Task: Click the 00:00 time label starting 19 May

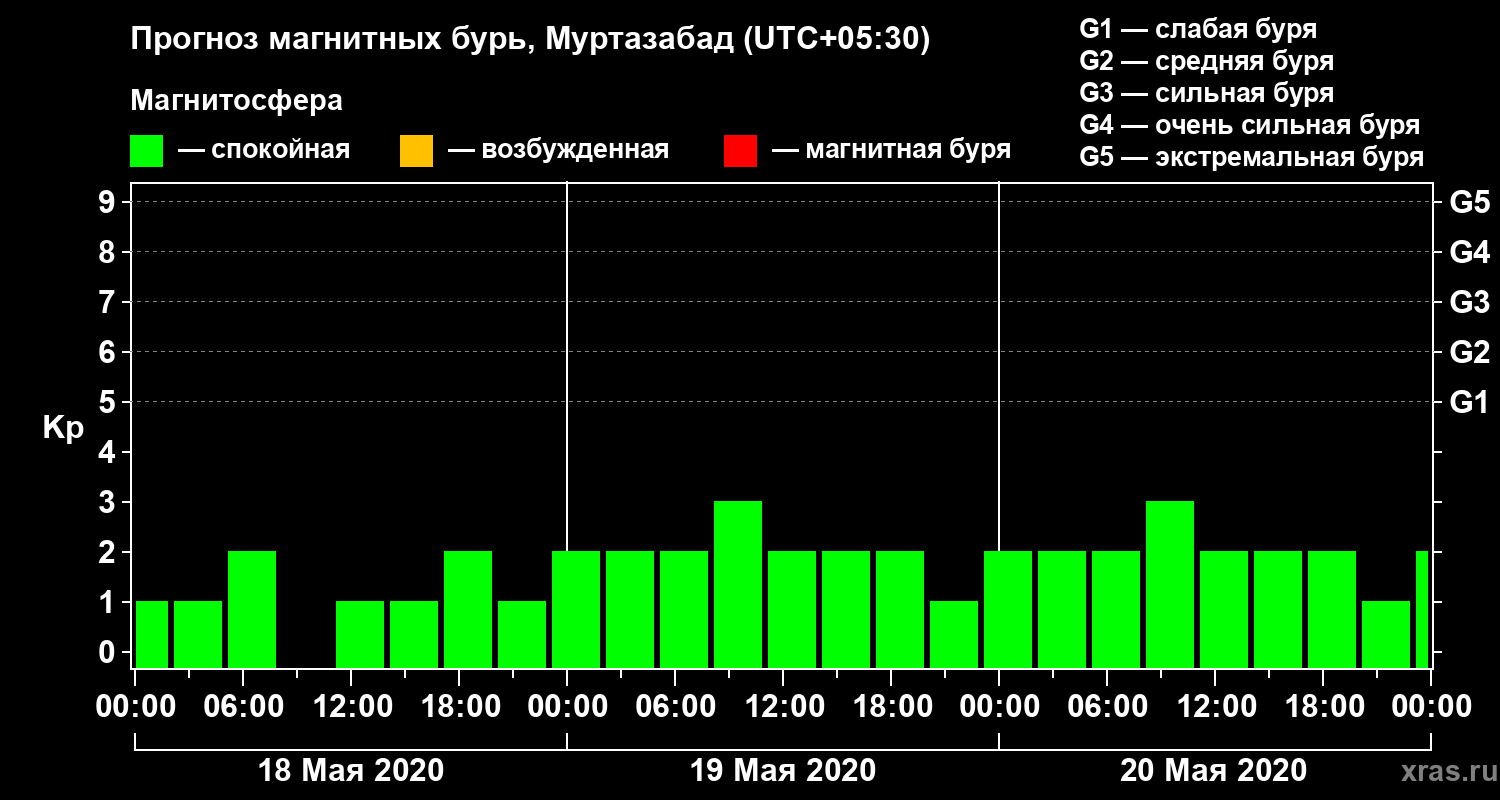Action: tap(567, 706)
